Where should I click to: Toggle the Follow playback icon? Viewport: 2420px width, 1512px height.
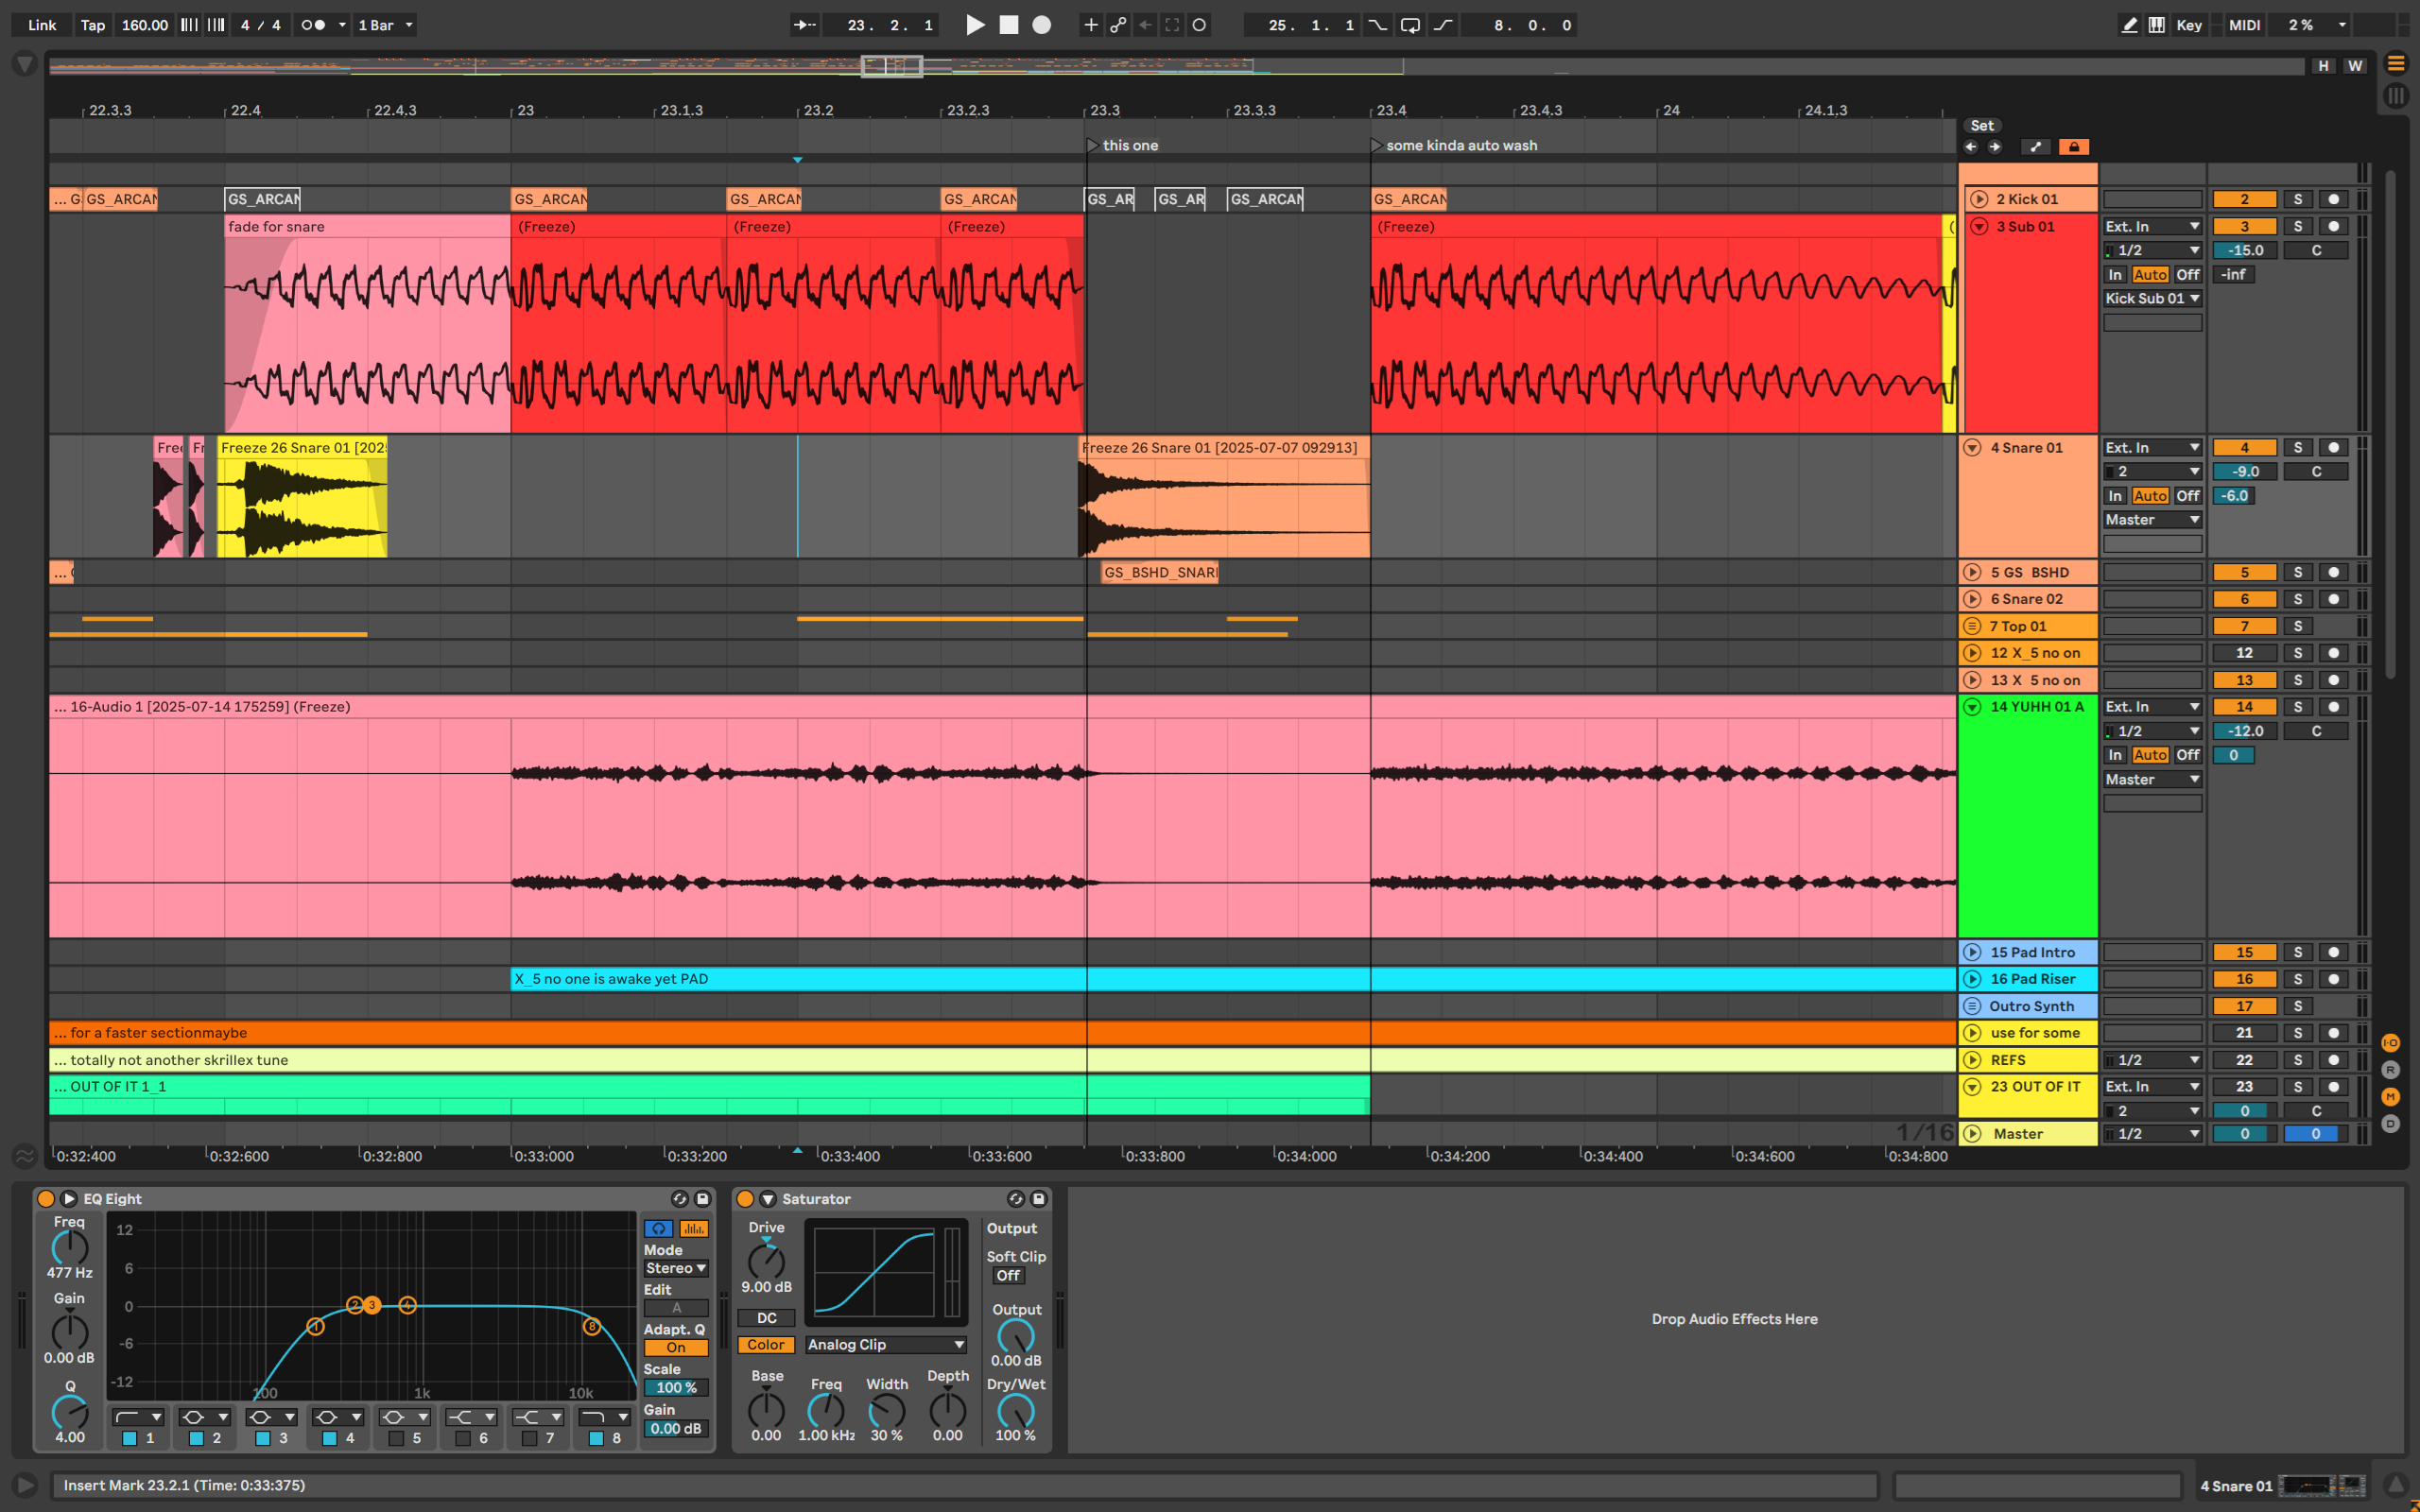(x=804, y=25)
